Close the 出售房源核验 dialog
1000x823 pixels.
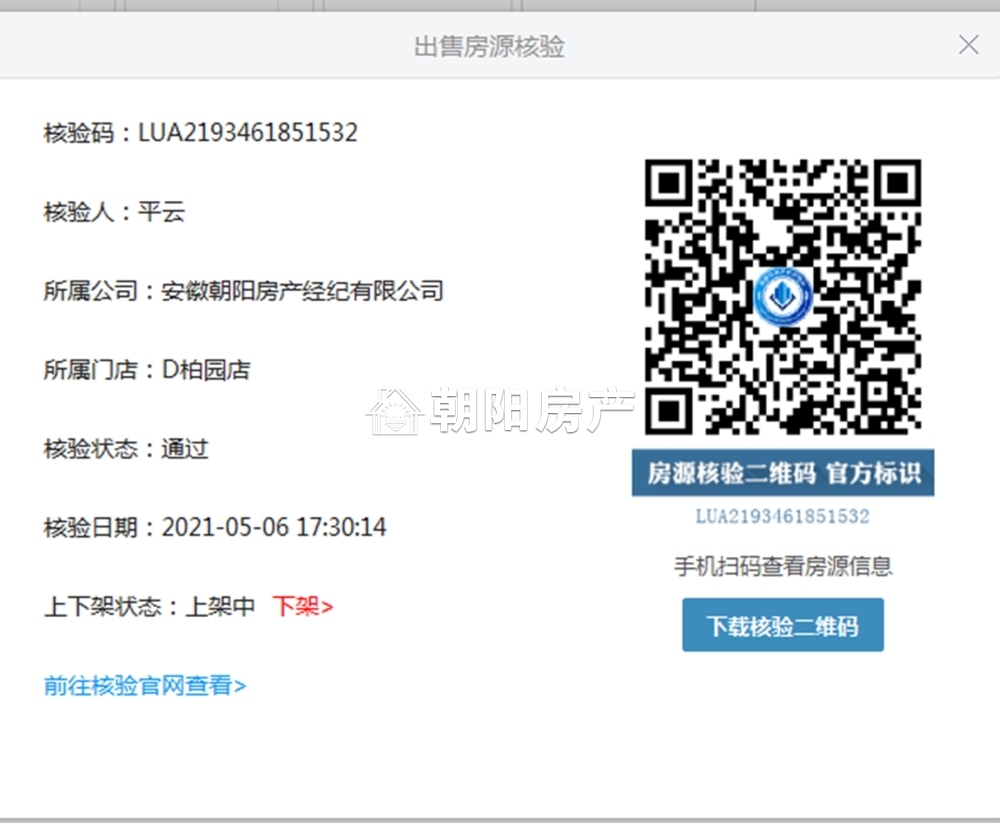(968, 45)
